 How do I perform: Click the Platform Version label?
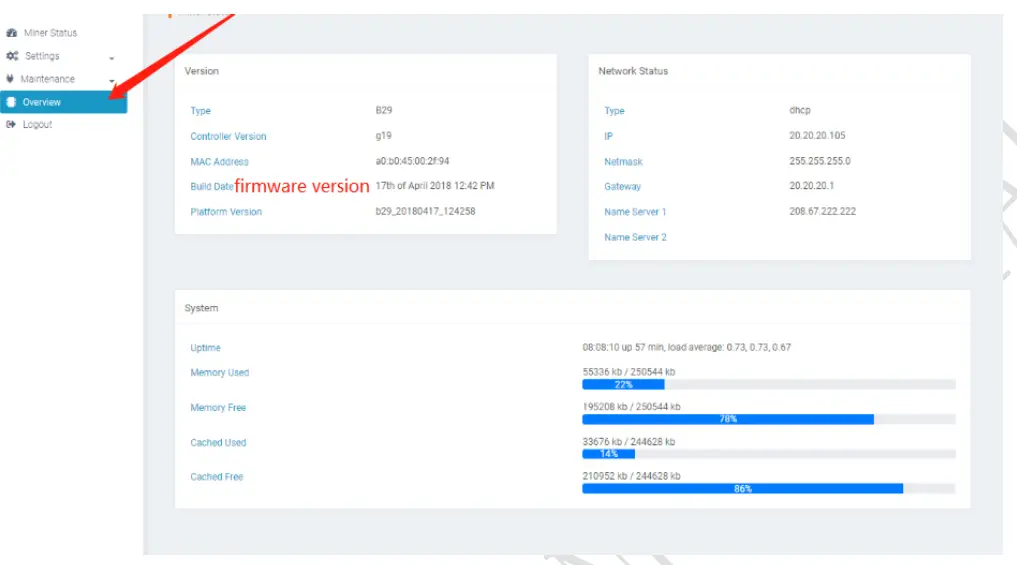[226, 211]
